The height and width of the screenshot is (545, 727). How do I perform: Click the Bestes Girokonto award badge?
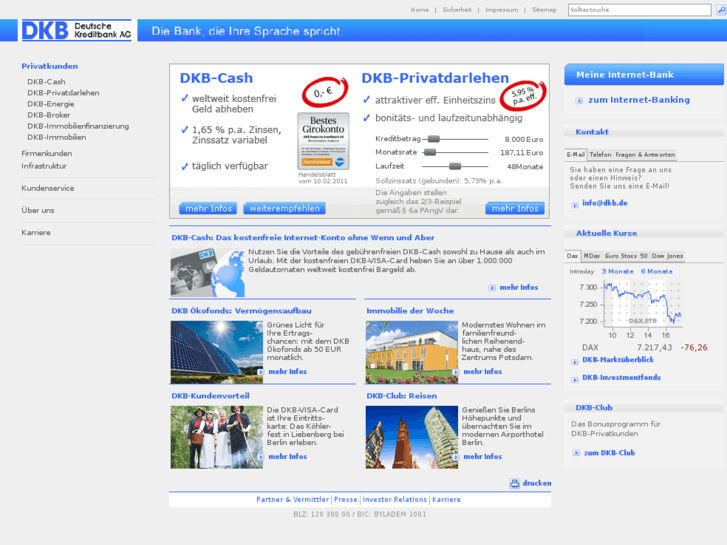(323, 141)
